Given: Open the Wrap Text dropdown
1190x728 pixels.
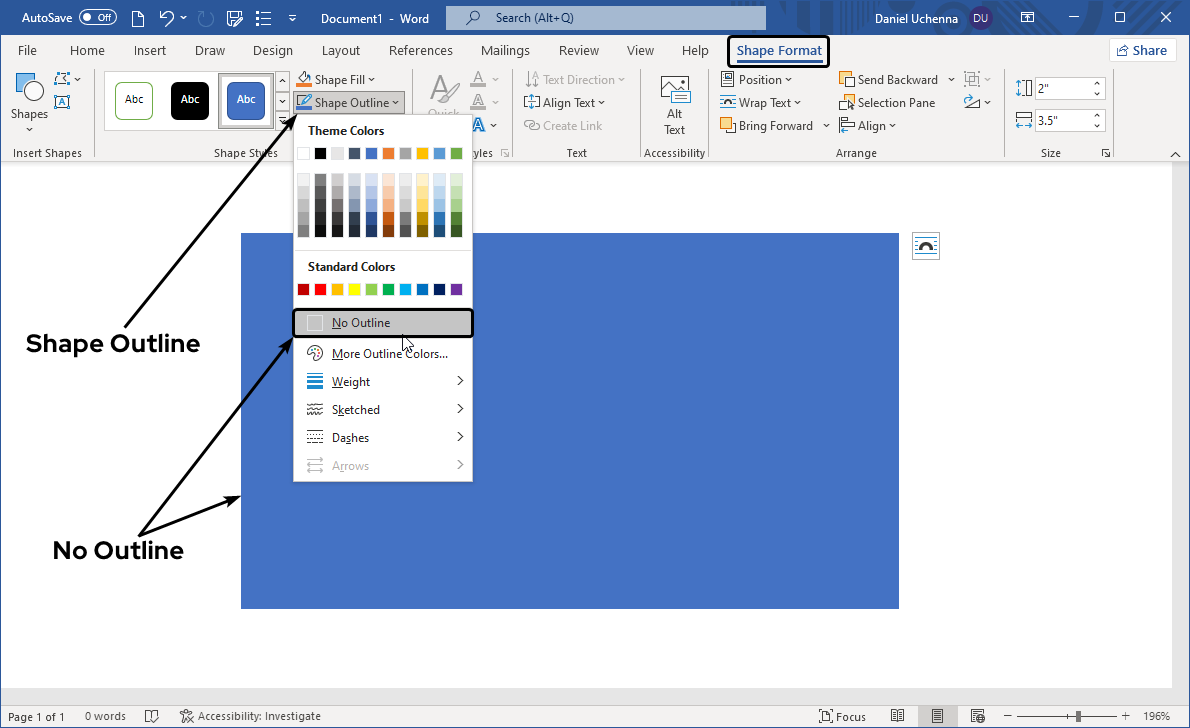Looking at the screenshot, I should pos(760,103).
